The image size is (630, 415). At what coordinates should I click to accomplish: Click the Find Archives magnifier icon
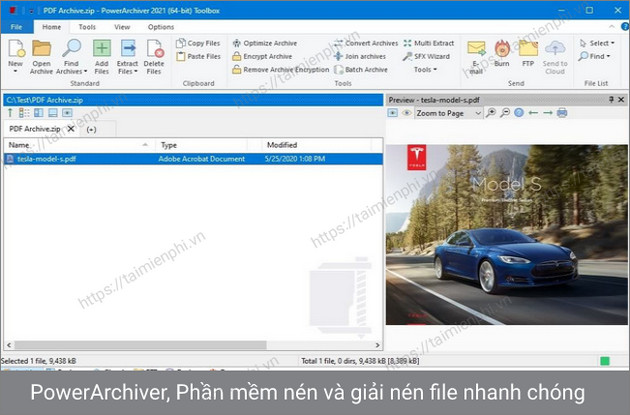(x=72, y=49)
